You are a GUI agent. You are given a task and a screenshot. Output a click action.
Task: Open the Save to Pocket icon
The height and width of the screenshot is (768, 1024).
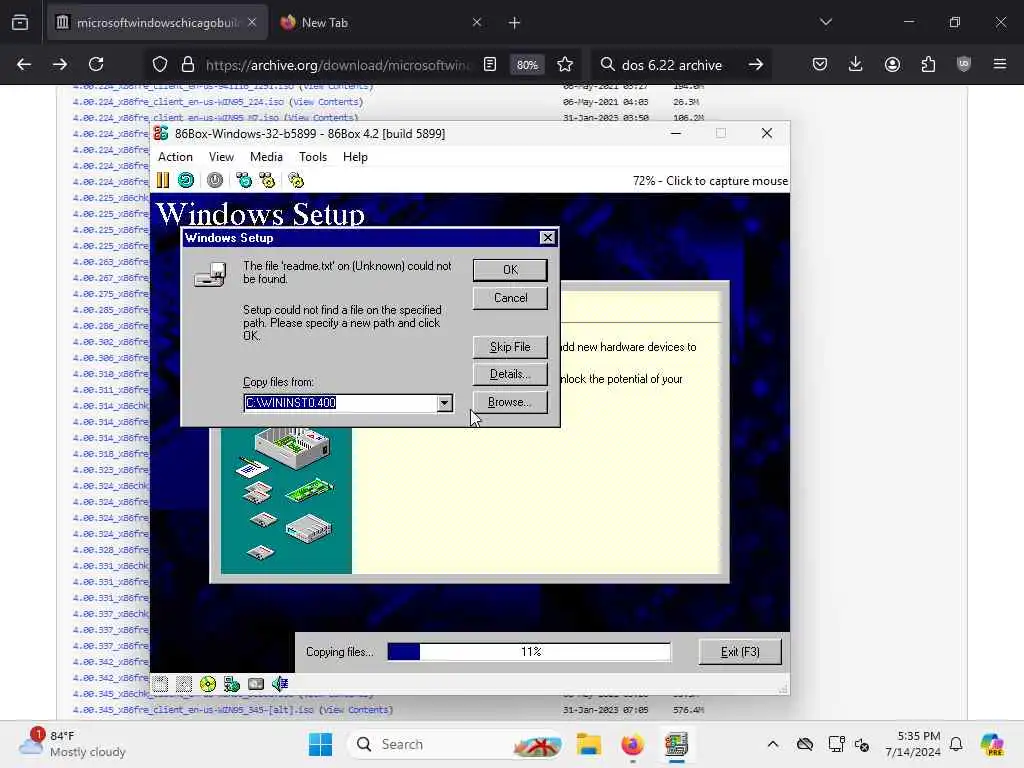click(x=820, y=65)
